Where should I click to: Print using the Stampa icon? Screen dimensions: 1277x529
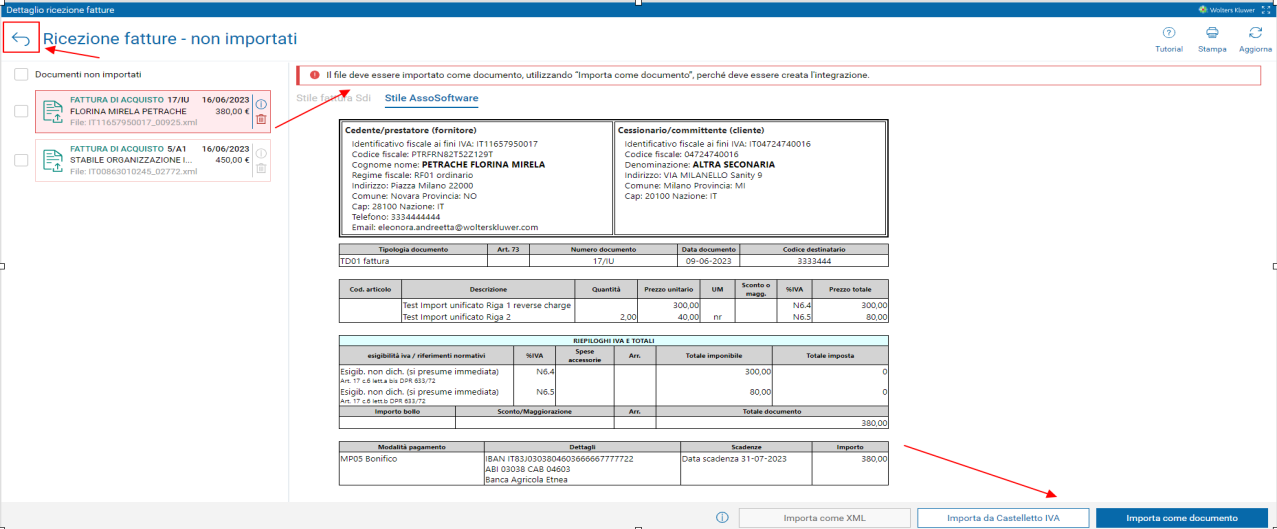(1211, 33)
